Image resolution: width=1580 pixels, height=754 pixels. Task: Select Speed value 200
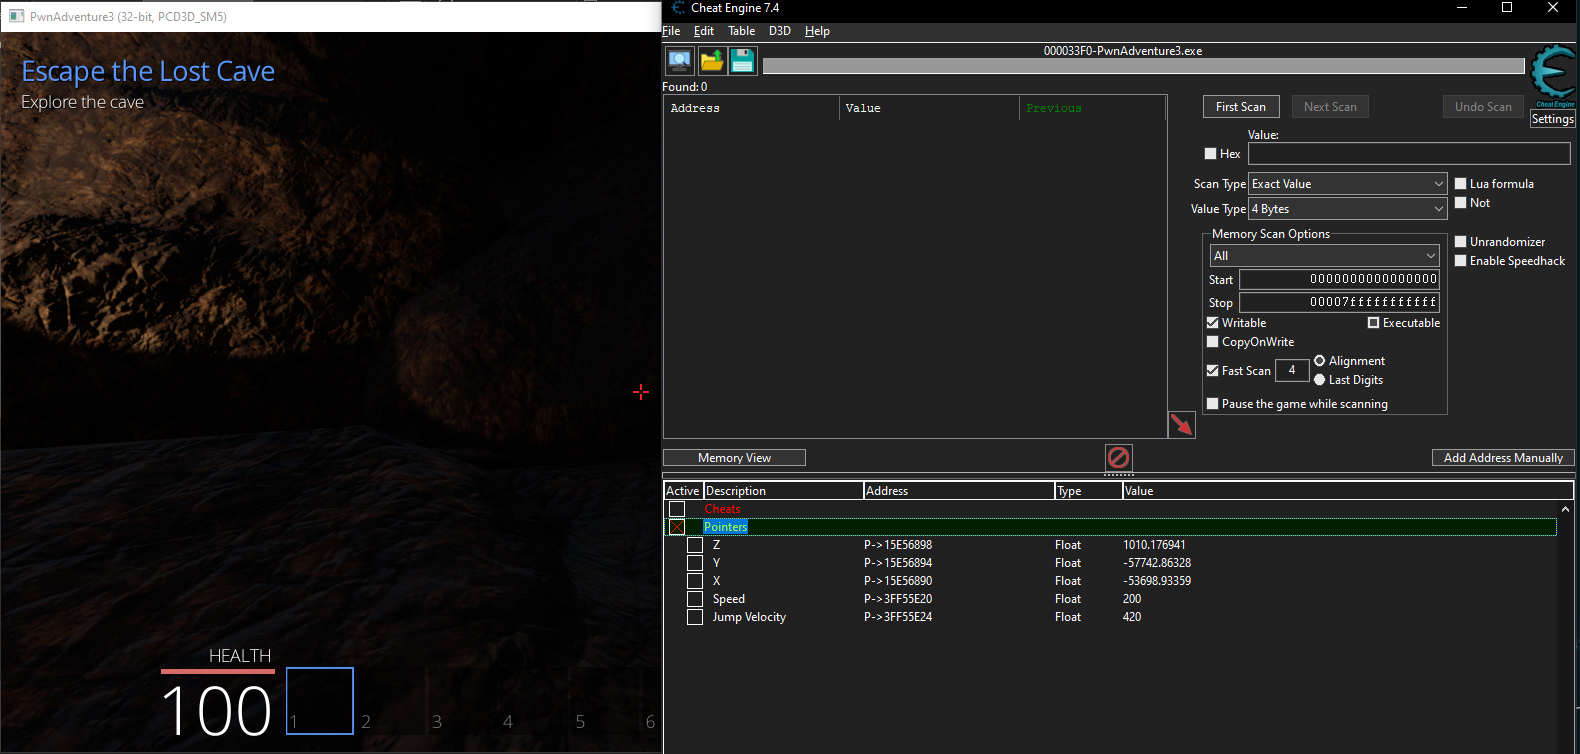coord(1132,599)
